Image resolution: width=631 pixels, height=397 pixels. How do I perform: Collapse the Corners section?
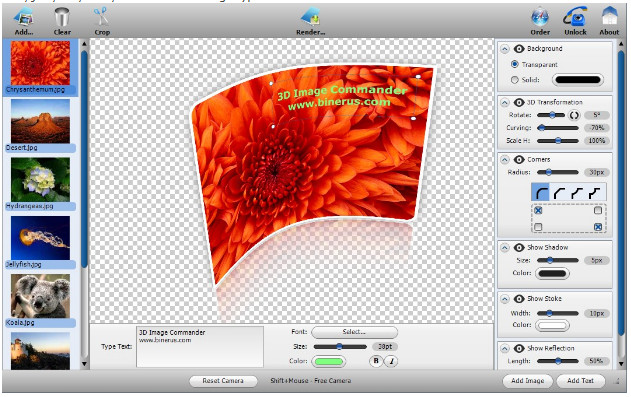(505, 160)
